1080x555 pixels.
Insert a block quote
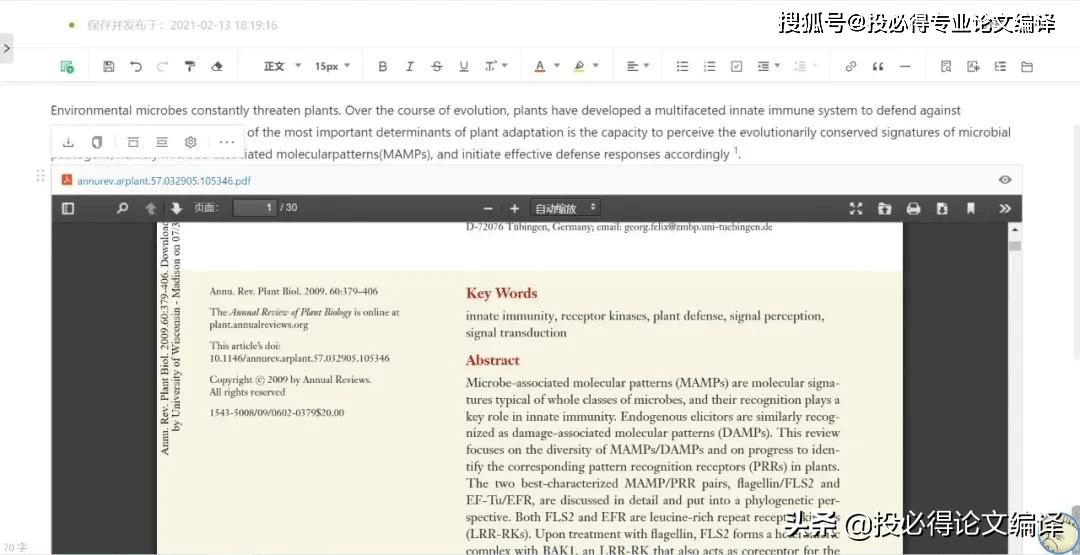point(878,67)
